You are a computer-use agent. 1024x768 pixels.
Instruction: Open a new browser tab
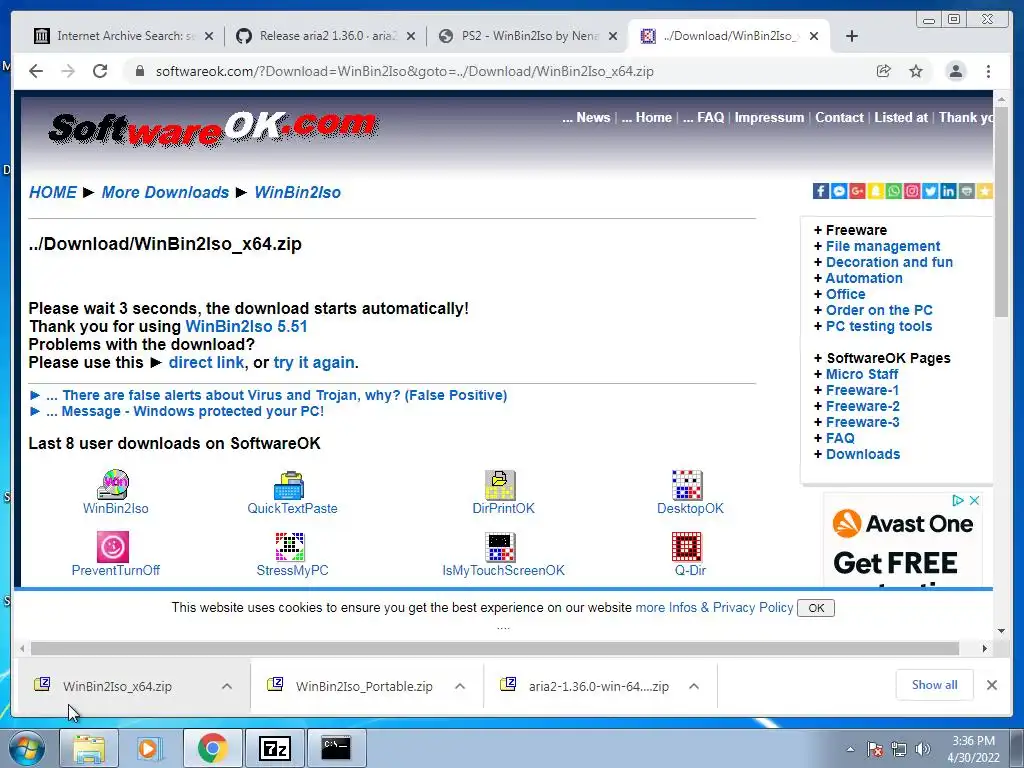coord(852,36)
